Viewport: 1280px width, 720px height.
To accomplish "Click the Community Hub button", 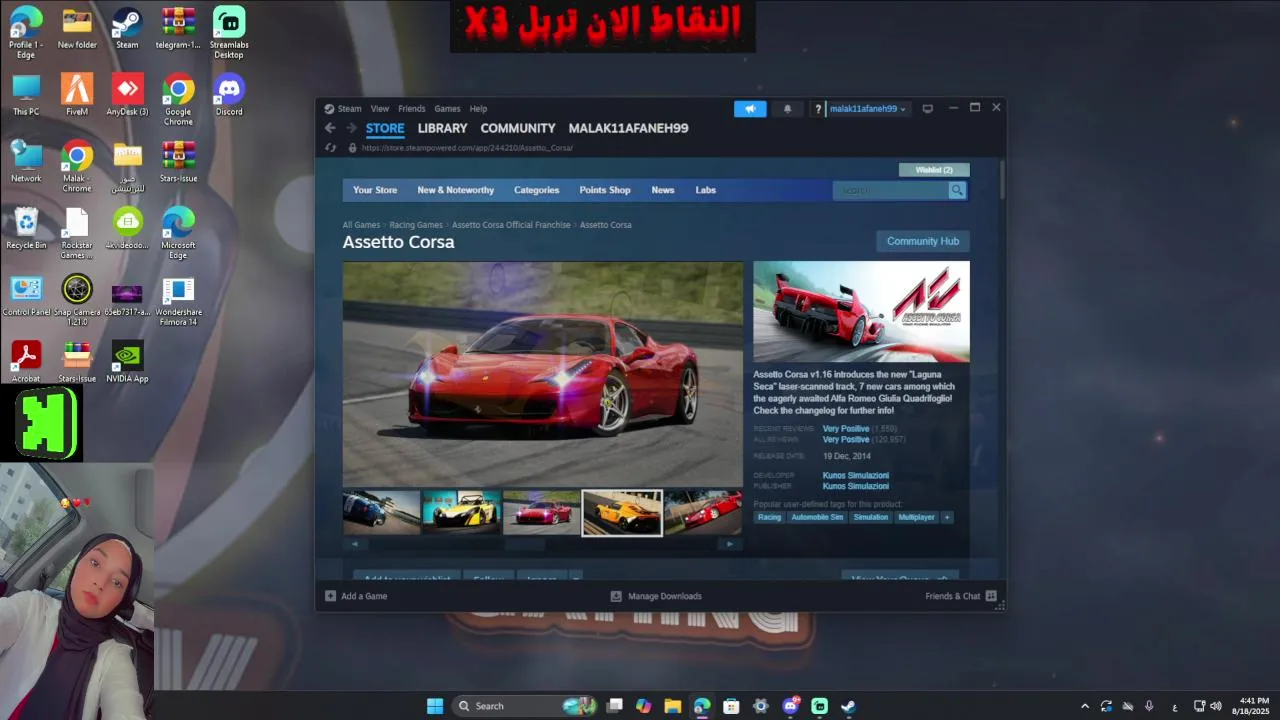I will [x=923, y=241].
